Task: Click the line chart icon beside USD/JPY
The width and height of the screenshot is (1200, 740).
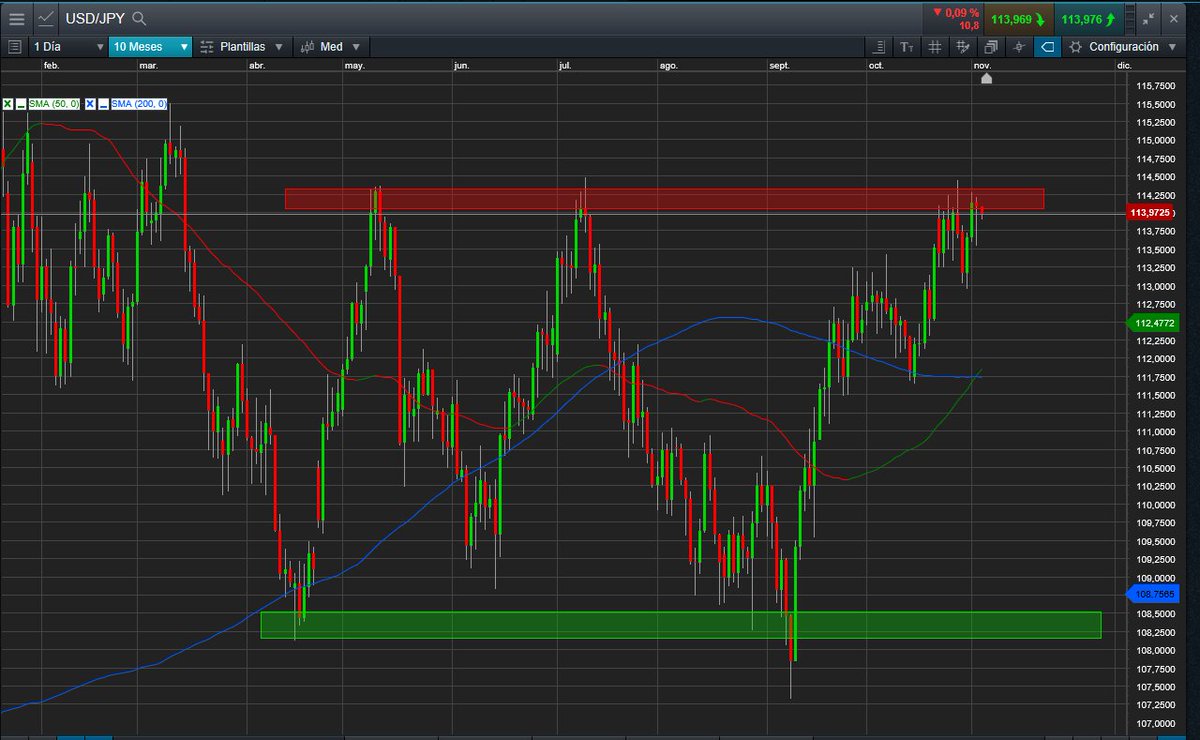Action: click(x=46, y=18)
